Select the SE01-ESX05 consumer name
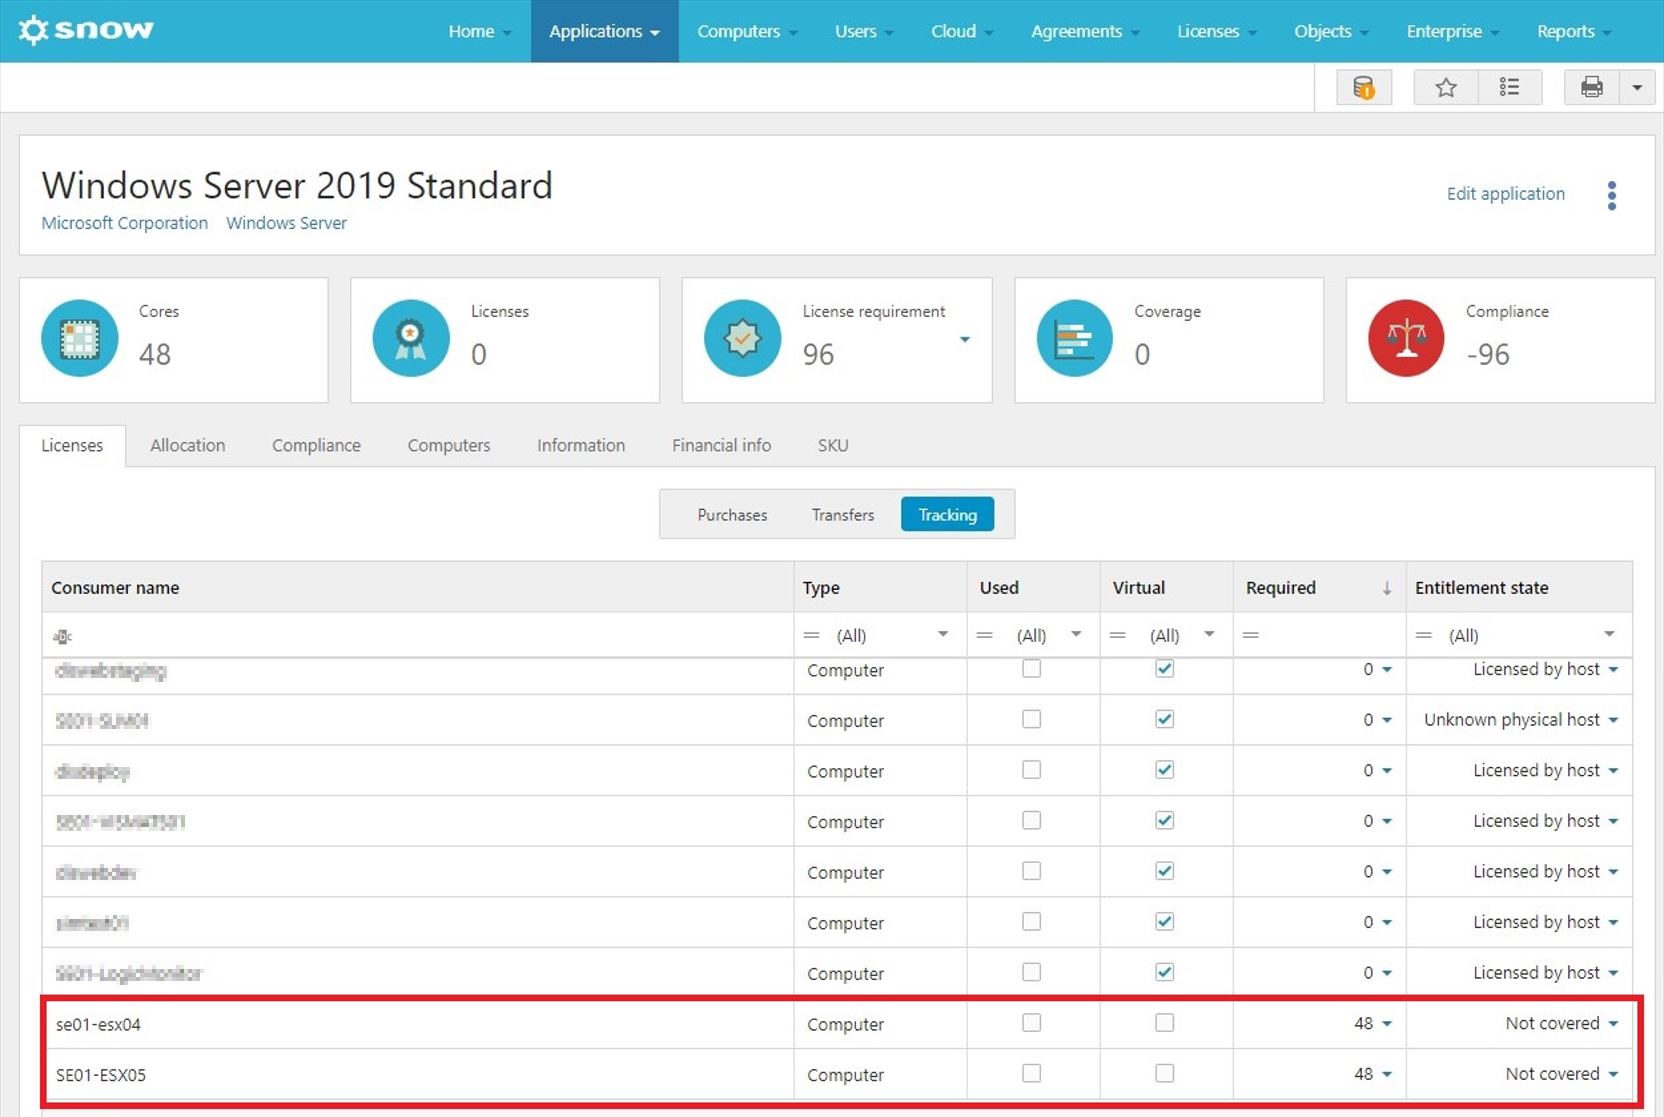The height and width of the screenshot is (1117, 1664). (100, 1075)
